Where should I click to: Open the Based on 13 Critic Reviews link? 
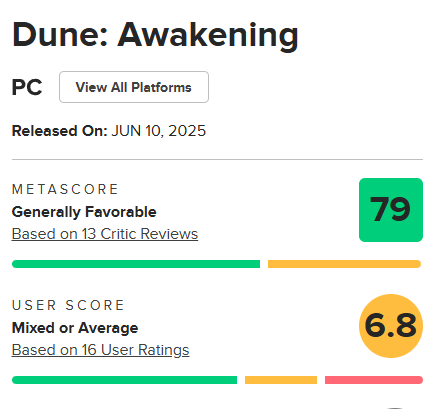[105, 234]
